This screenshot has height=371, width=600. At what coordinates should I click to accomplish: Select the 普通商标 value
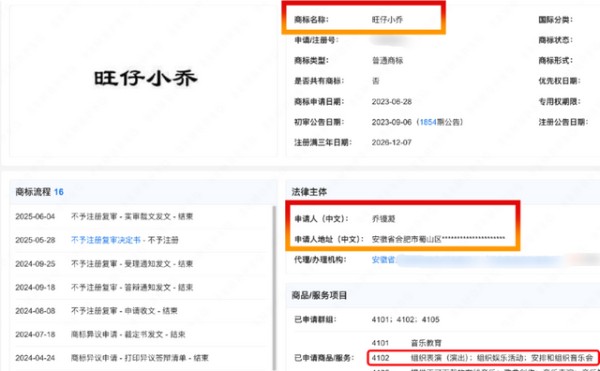(387, 60)
